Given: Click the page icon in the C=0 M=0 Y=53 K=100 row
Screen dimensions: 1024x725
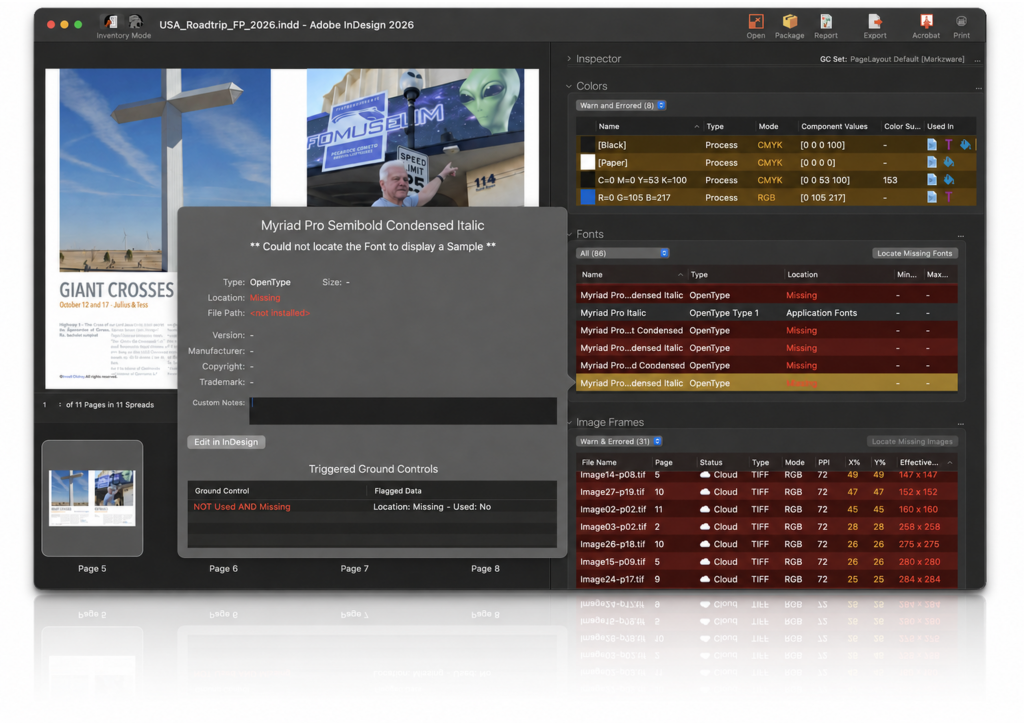Looking at the screenshot, I should click(932, 180).
